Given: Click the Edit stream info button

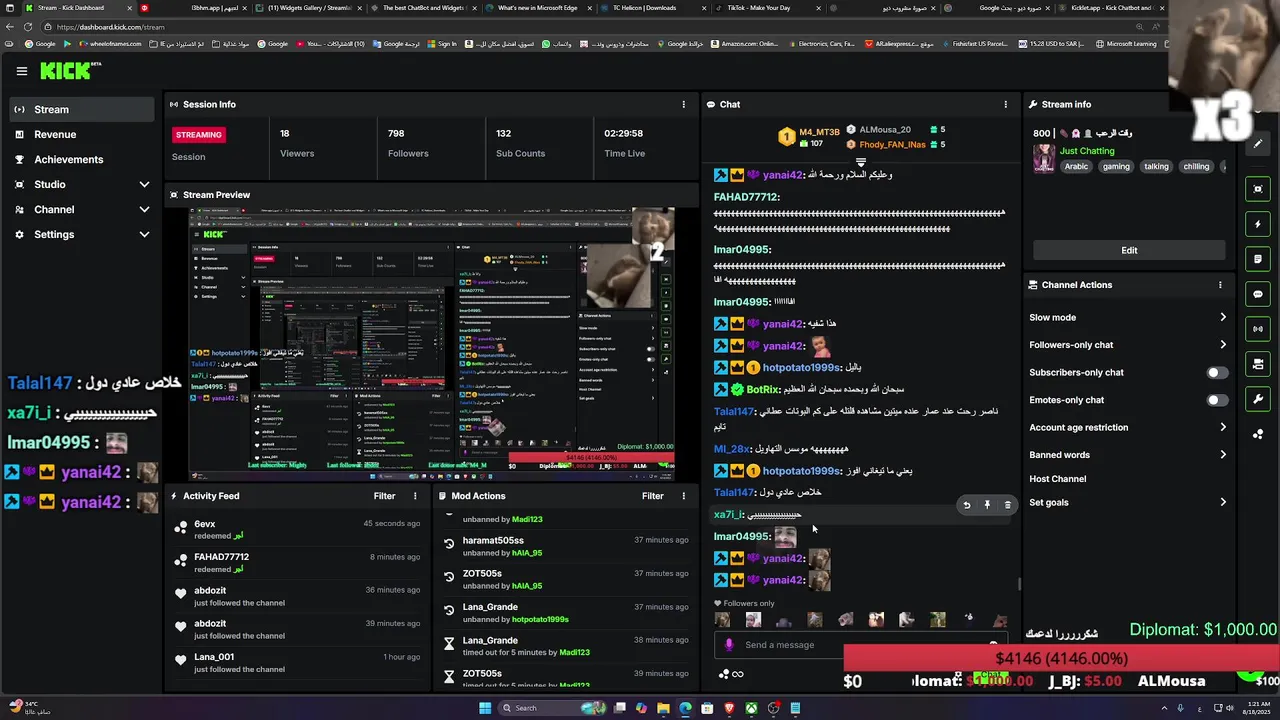Looking at the screenshot, I should 1129,250.
